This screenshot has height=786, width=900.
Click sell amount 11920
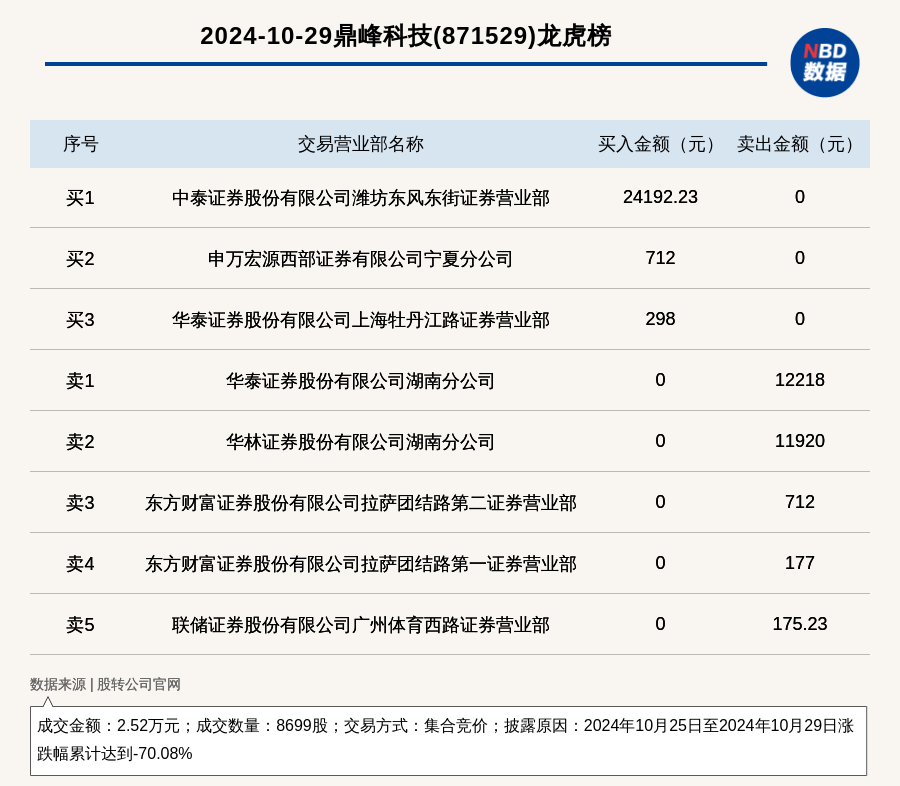click(x=800, y=440)
